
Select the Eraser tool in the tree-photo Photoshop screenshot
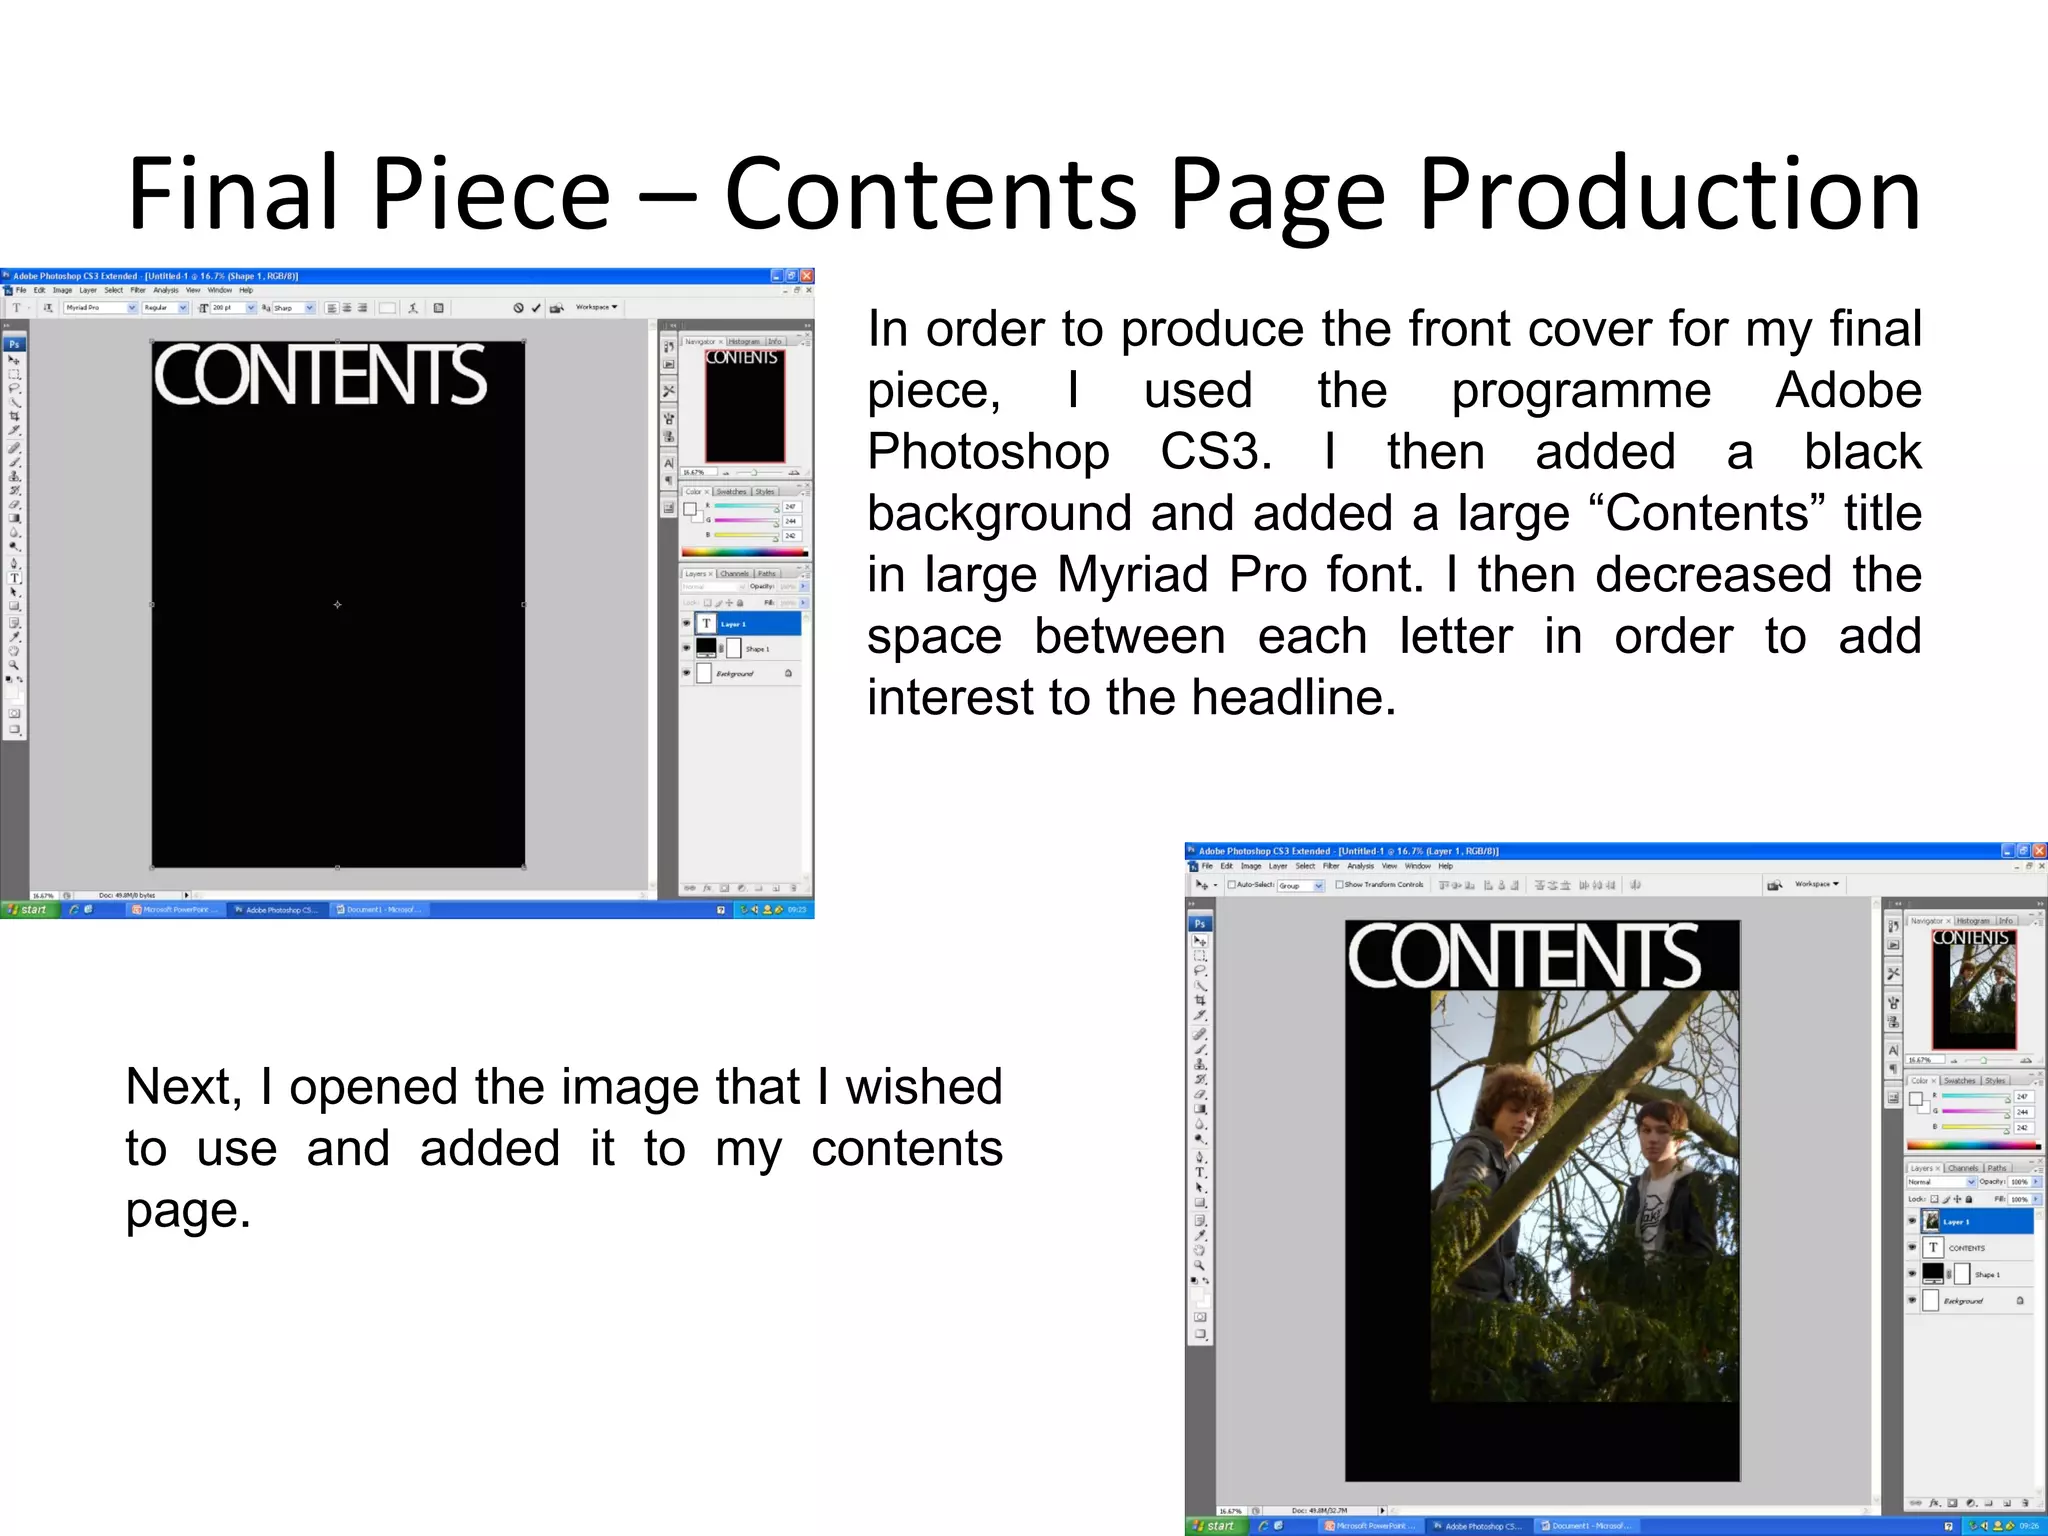pyautogui.click(x=1200, y=1094)
